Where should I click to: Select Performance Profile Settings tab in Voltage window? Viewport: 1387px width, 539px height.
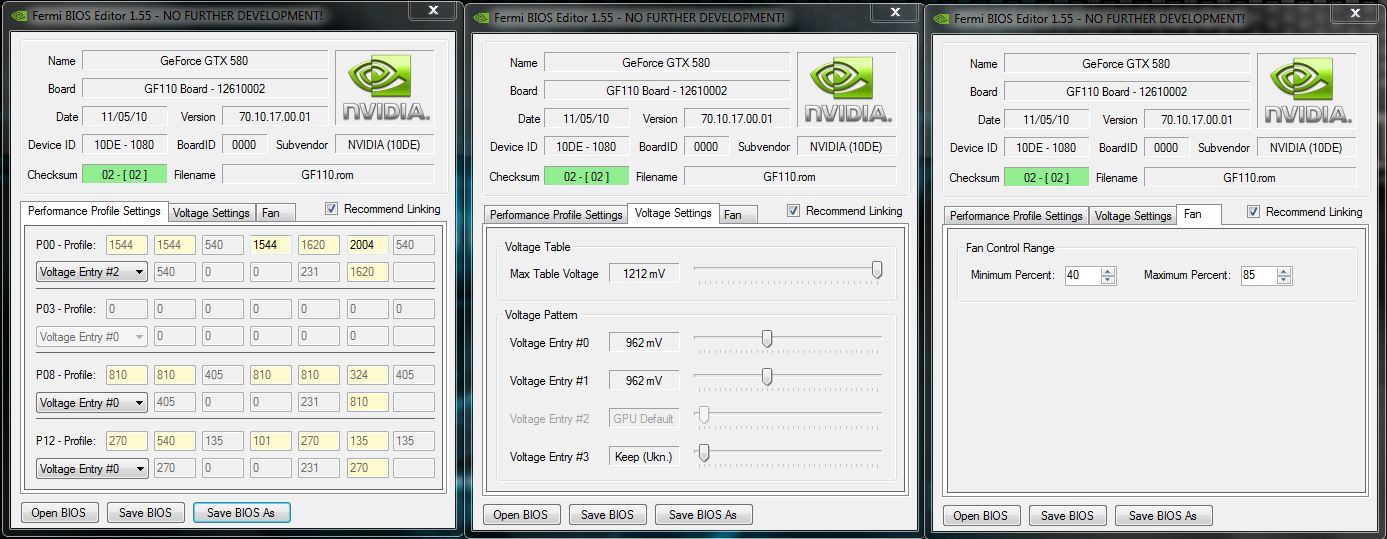point(556,215)
